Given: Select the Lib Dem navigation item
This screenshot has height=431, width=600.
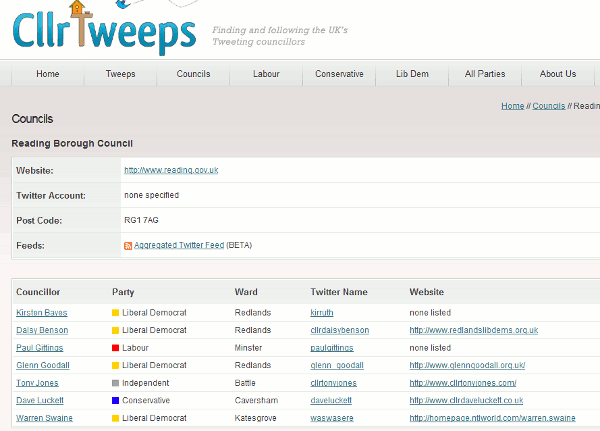Looking at the screenshot, I should coord(412,74).
